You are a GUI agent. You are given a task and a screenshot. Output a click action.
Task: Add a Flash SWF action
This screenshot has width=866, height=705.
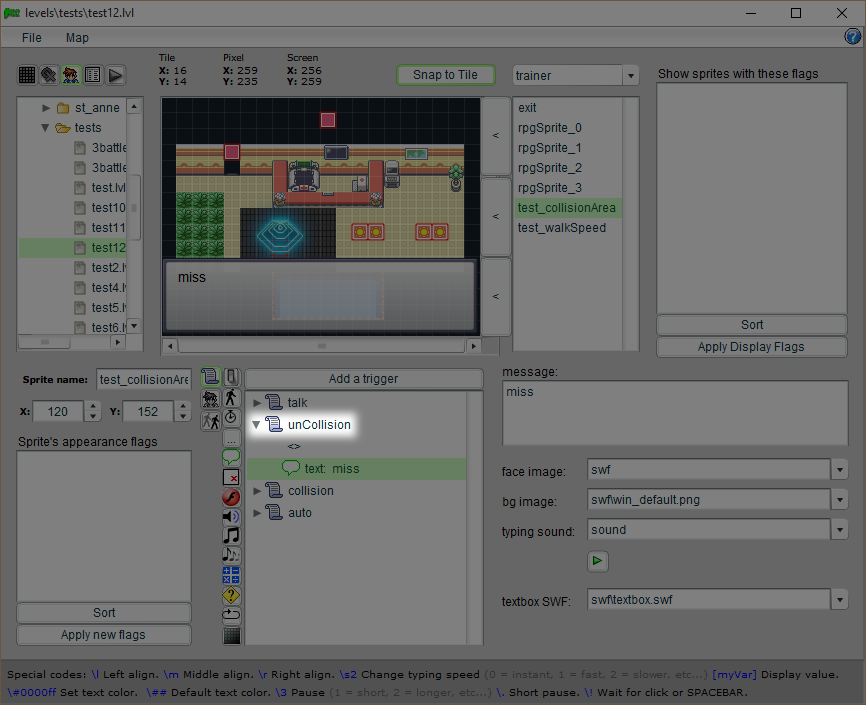click(231, 497)
